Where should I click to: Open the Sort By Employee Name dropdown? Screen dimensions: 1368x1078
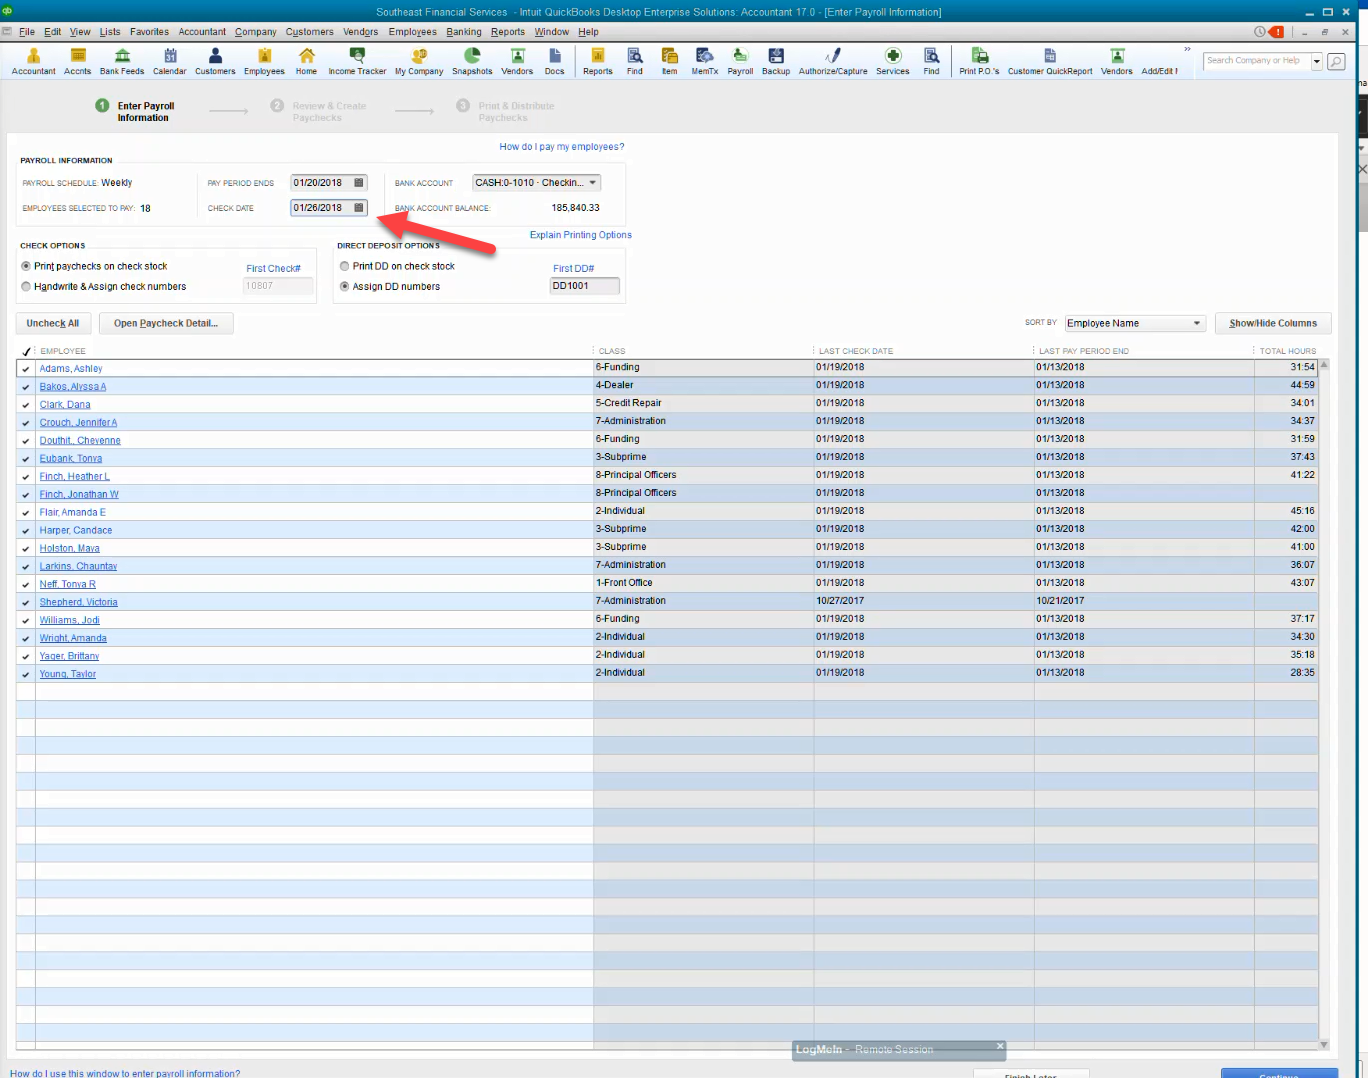click(1196, 322)
